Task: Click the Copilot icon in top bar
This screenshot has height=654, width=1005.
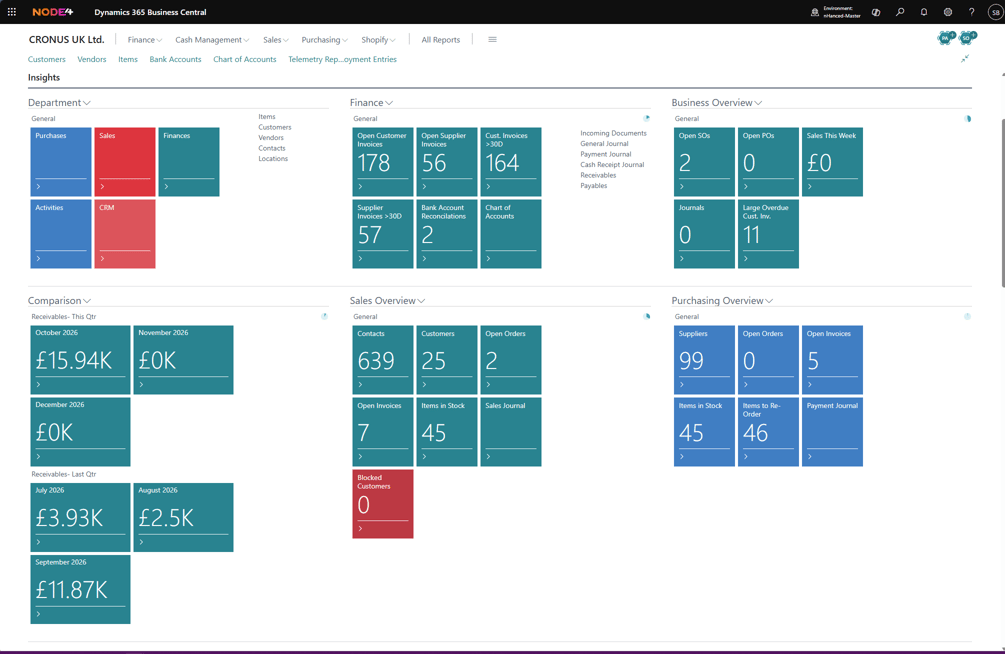Action: click(876, 12)
